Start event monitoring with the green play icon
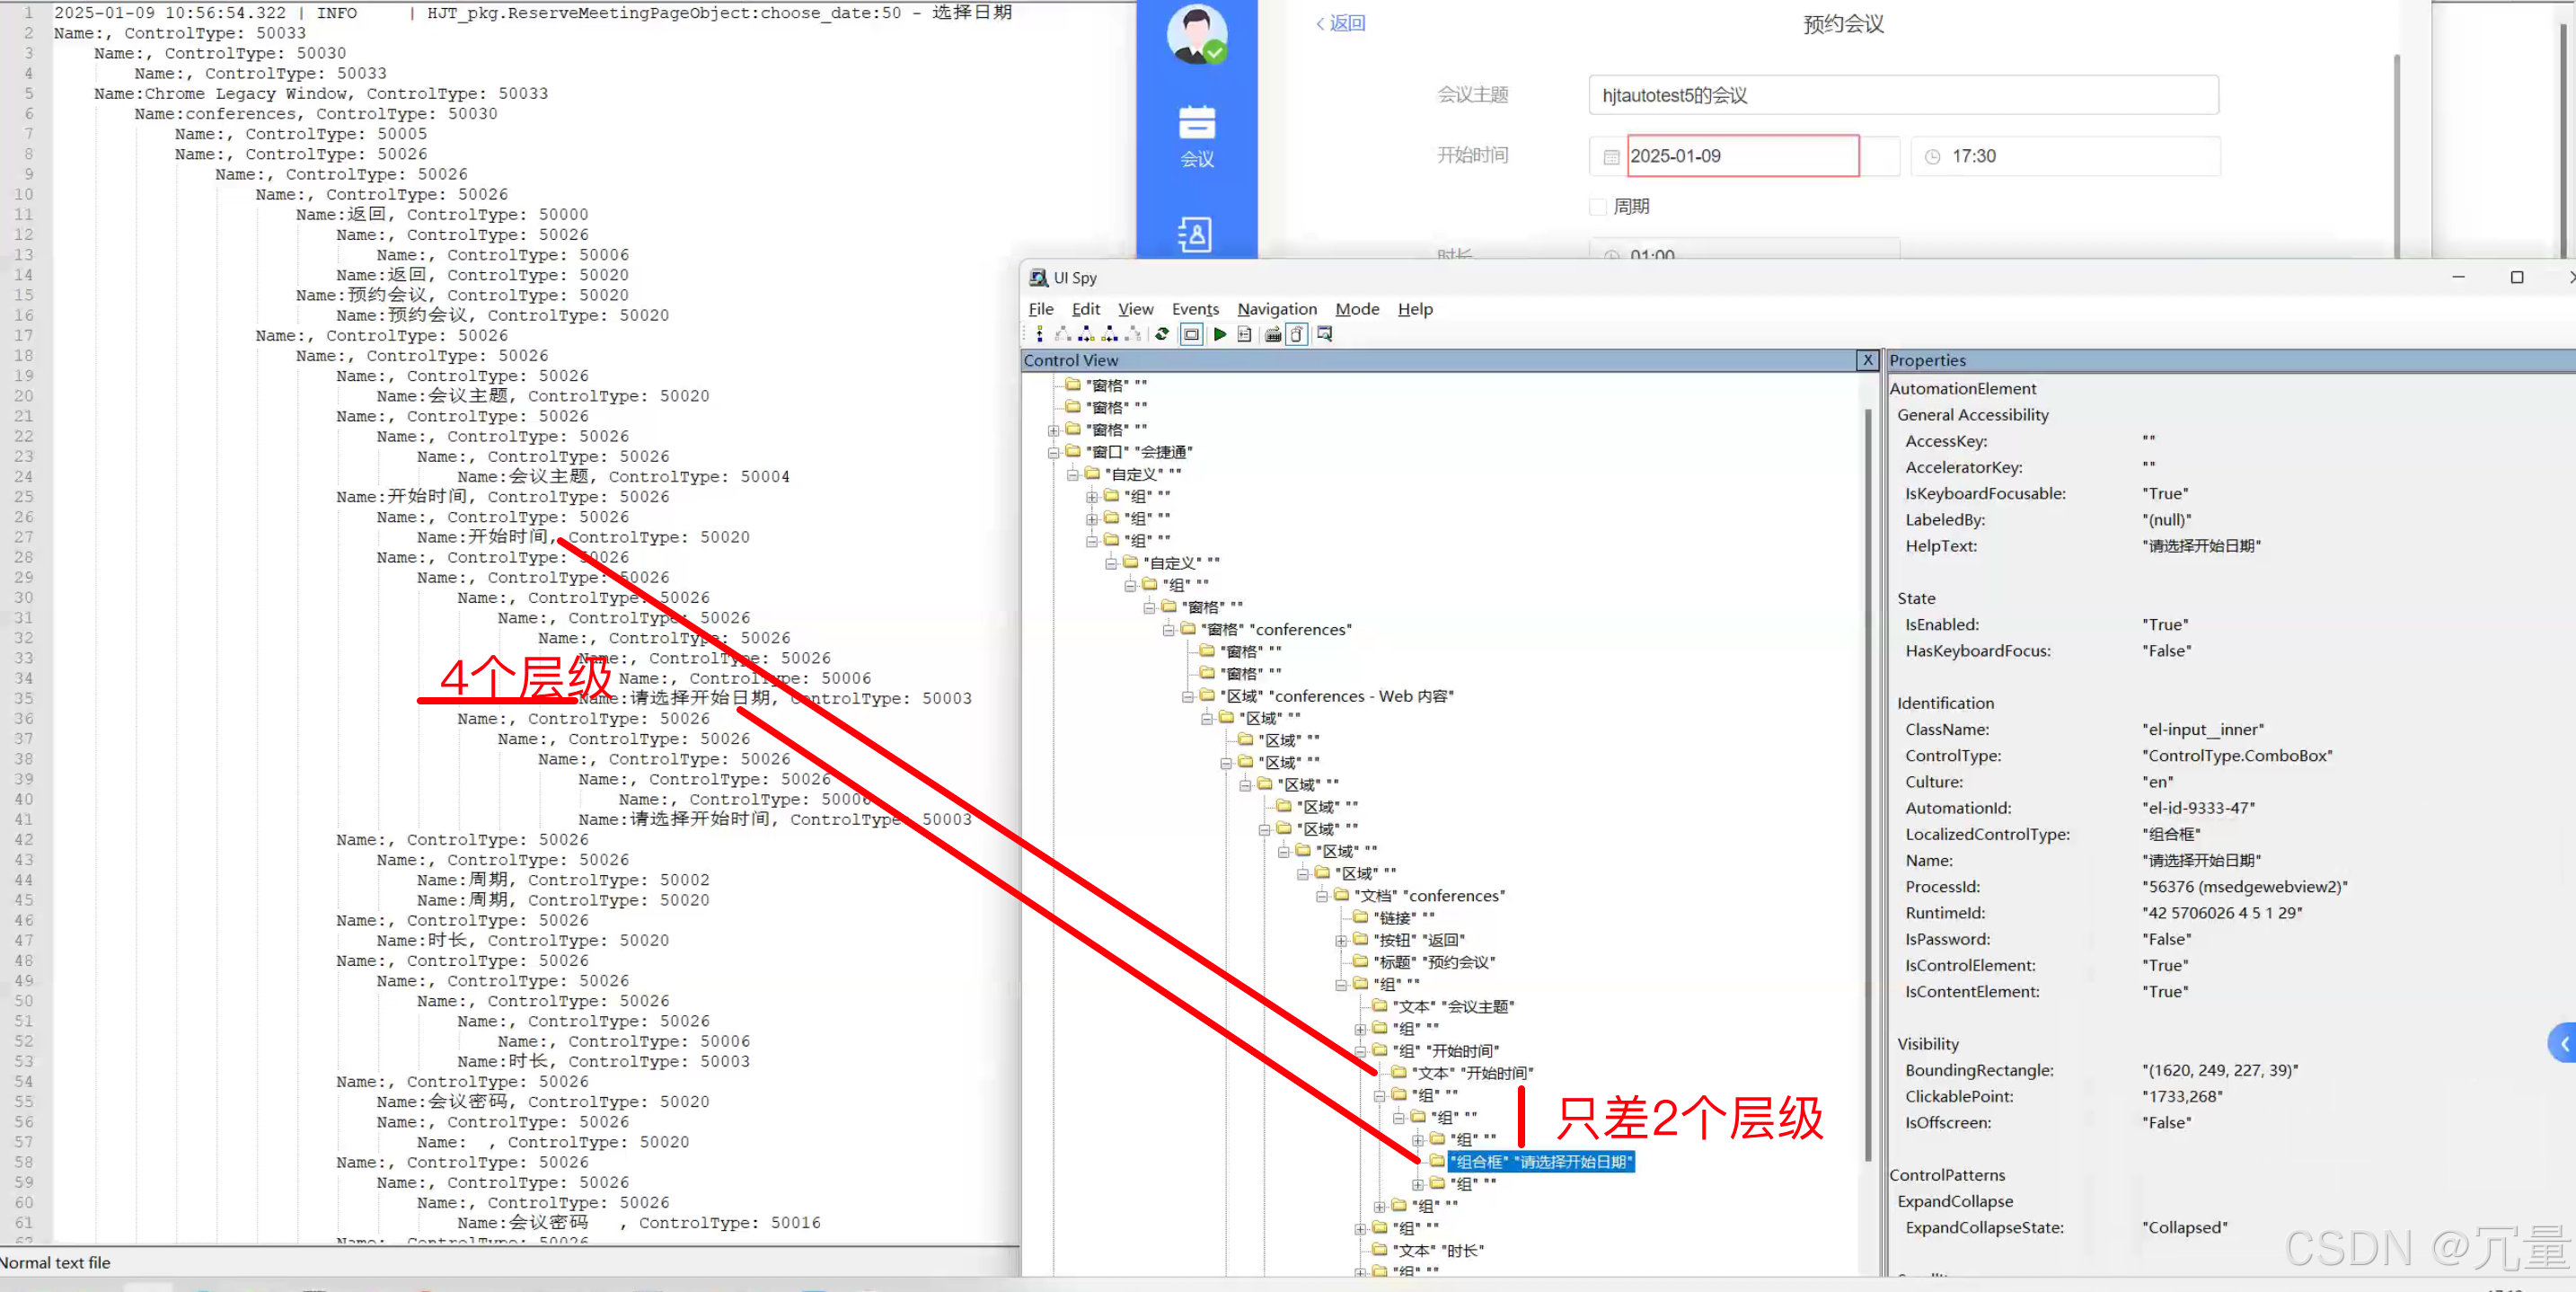This screenshot has width=2576, height=1292. pyautogui.click(x=1220, y=334)
